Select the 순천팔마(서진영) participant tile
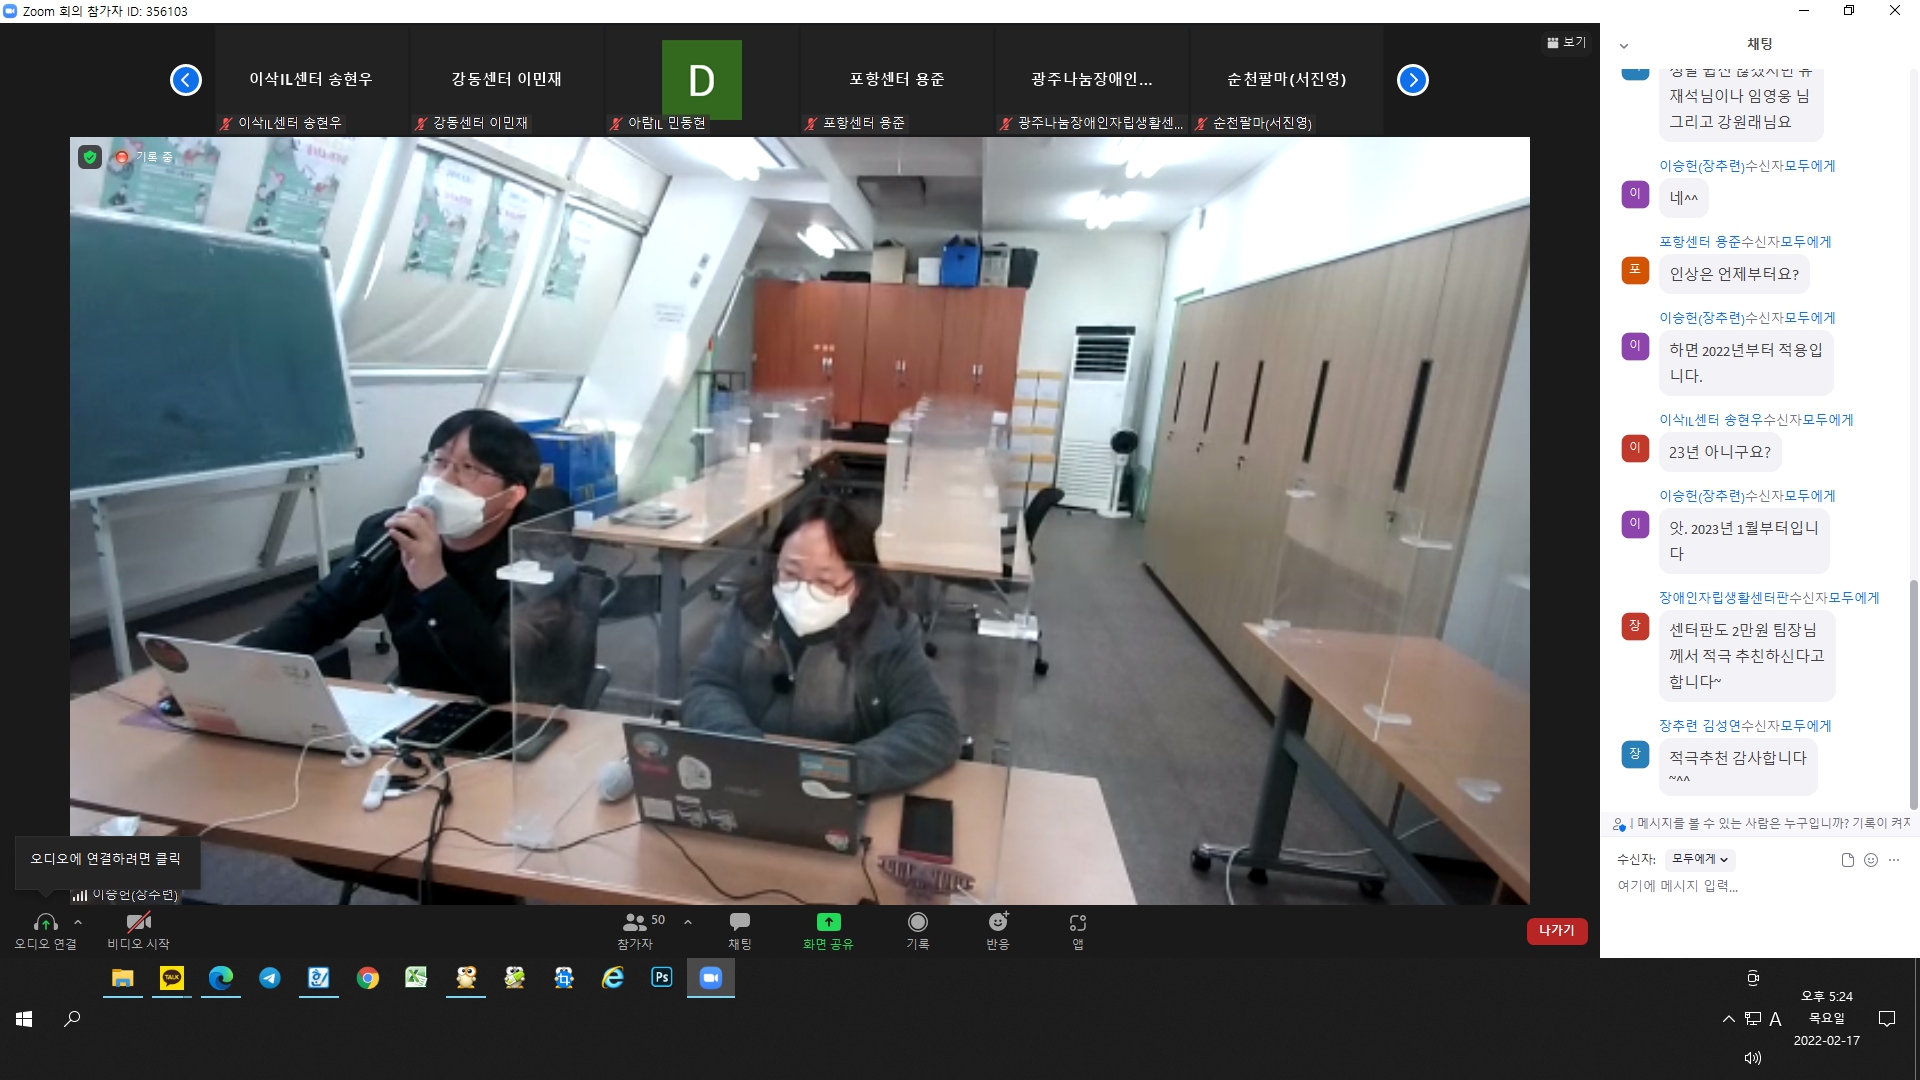Image resolution: width=1920 pixels, height=1080 pixels. [x=1286, y=80]
